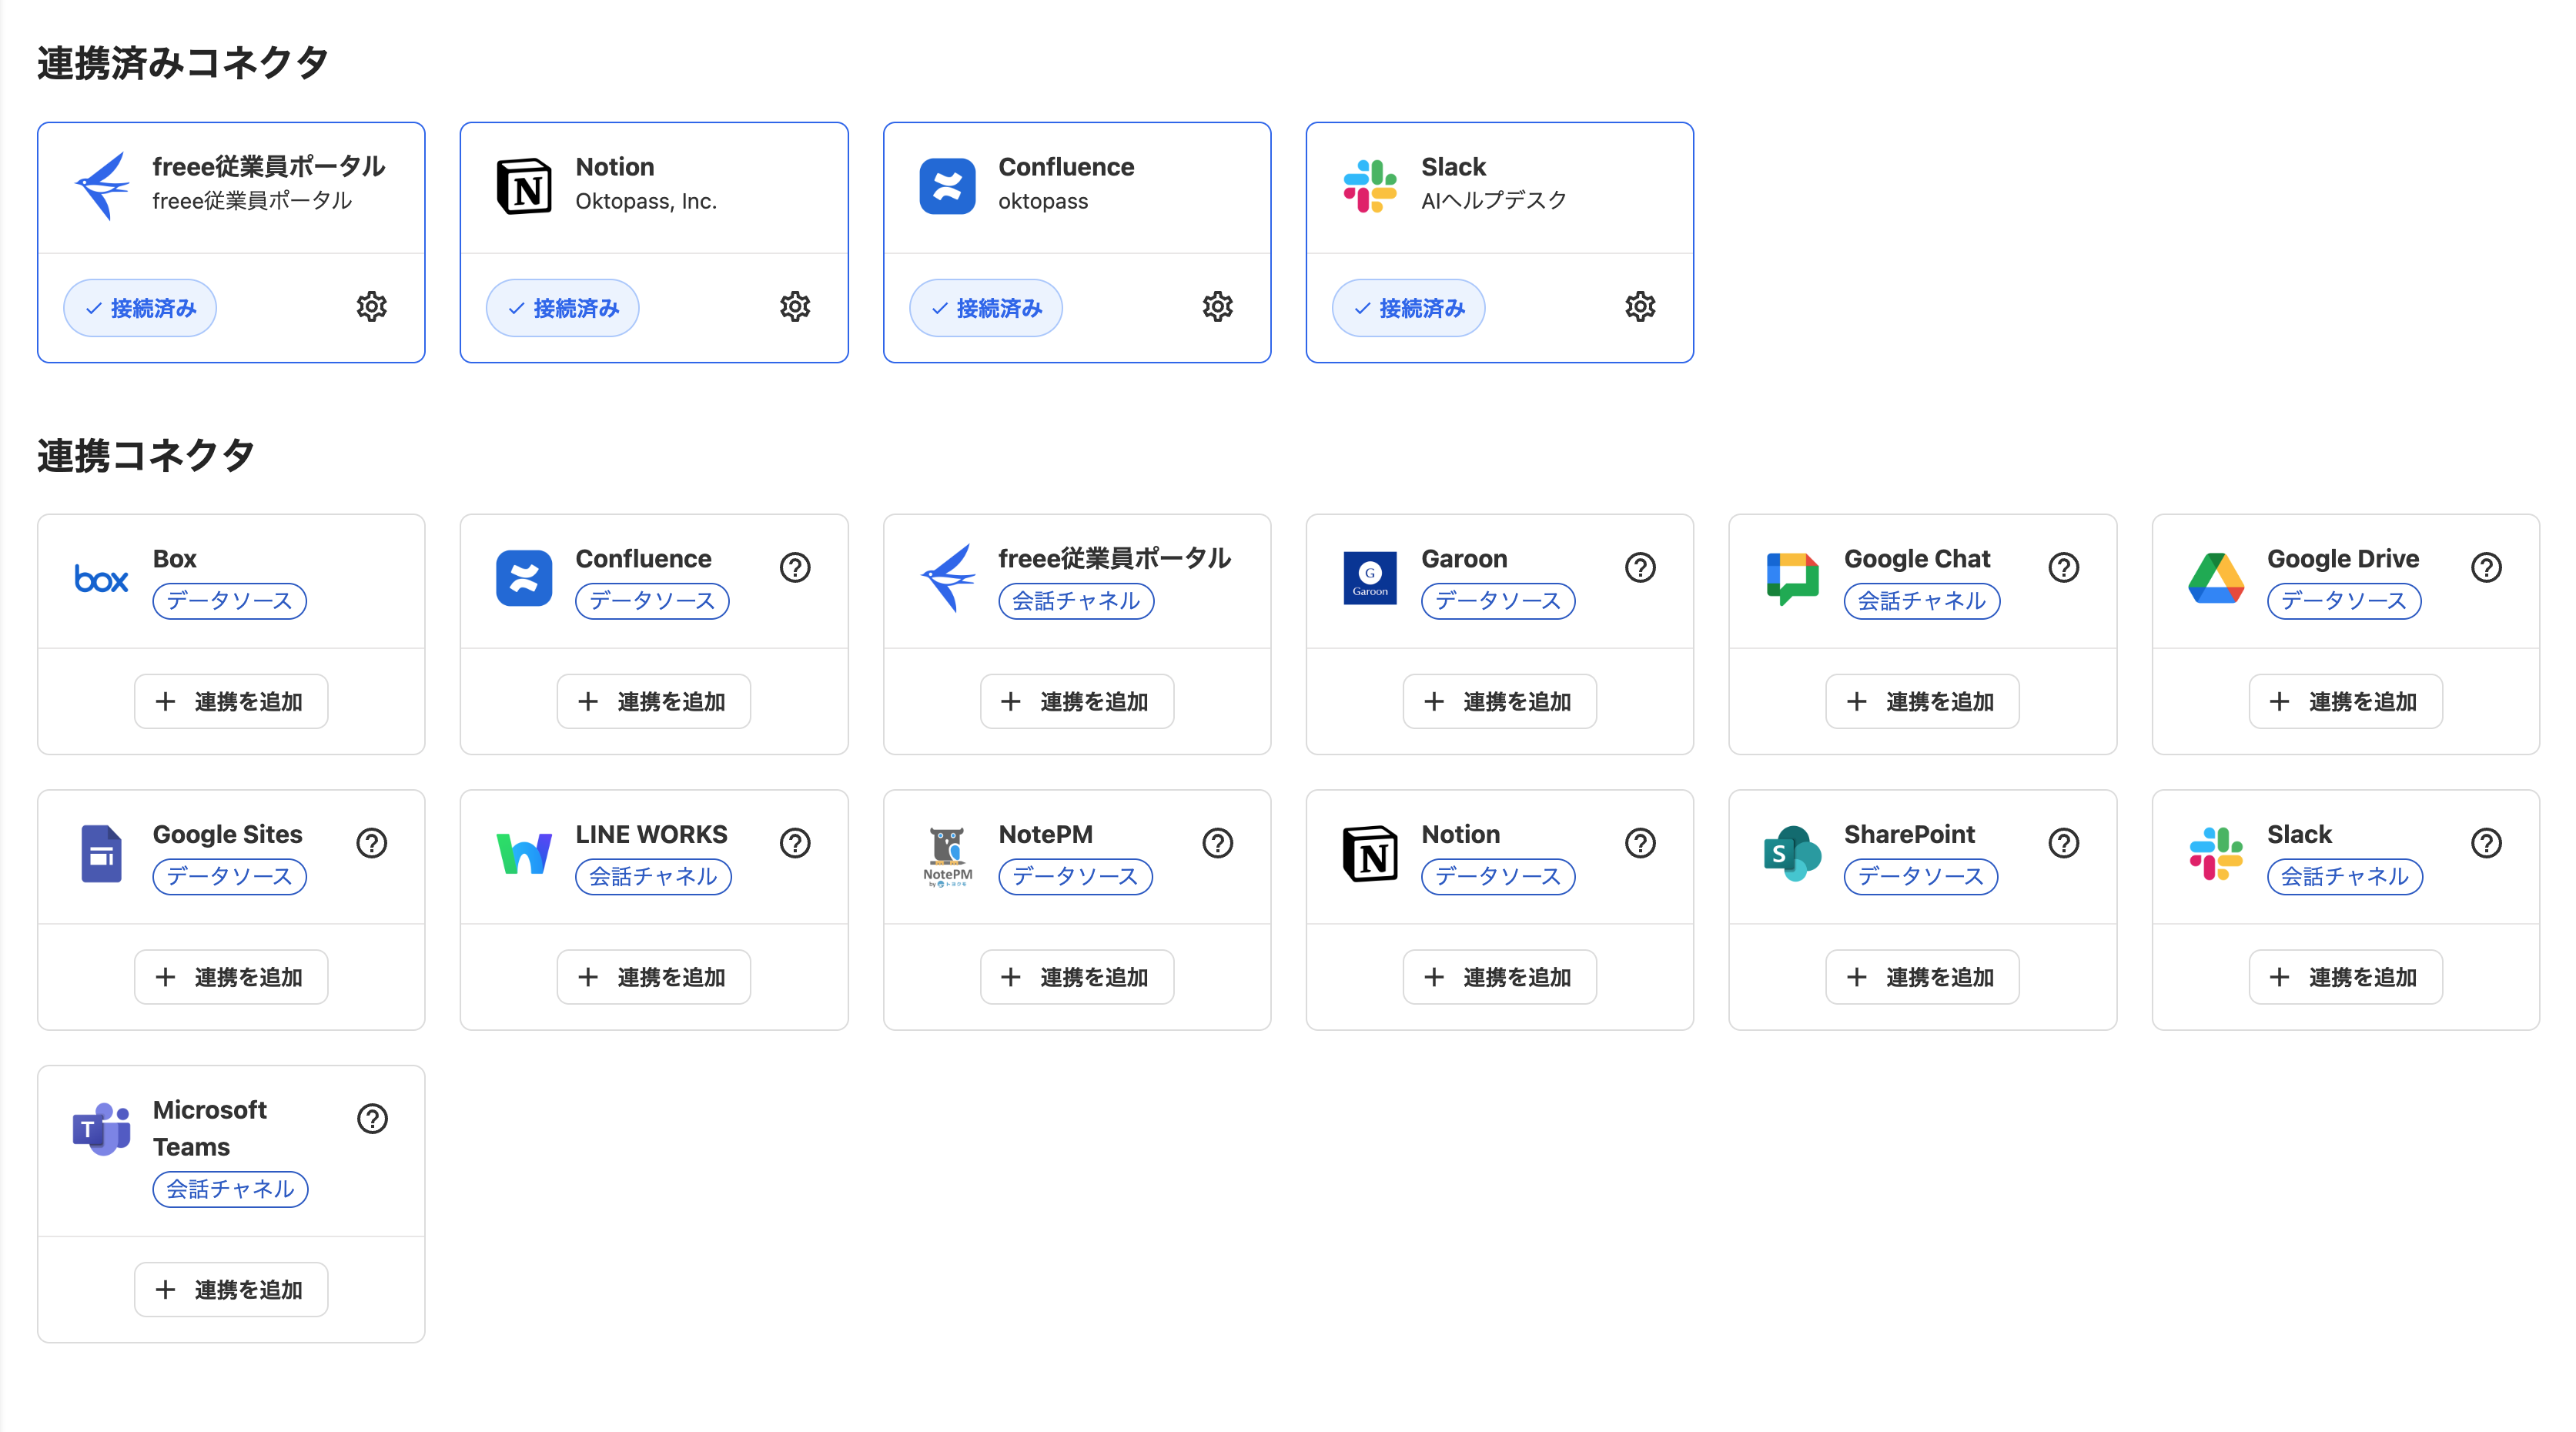
Task: Open help icon on Garoon card
Action: 1640,568
